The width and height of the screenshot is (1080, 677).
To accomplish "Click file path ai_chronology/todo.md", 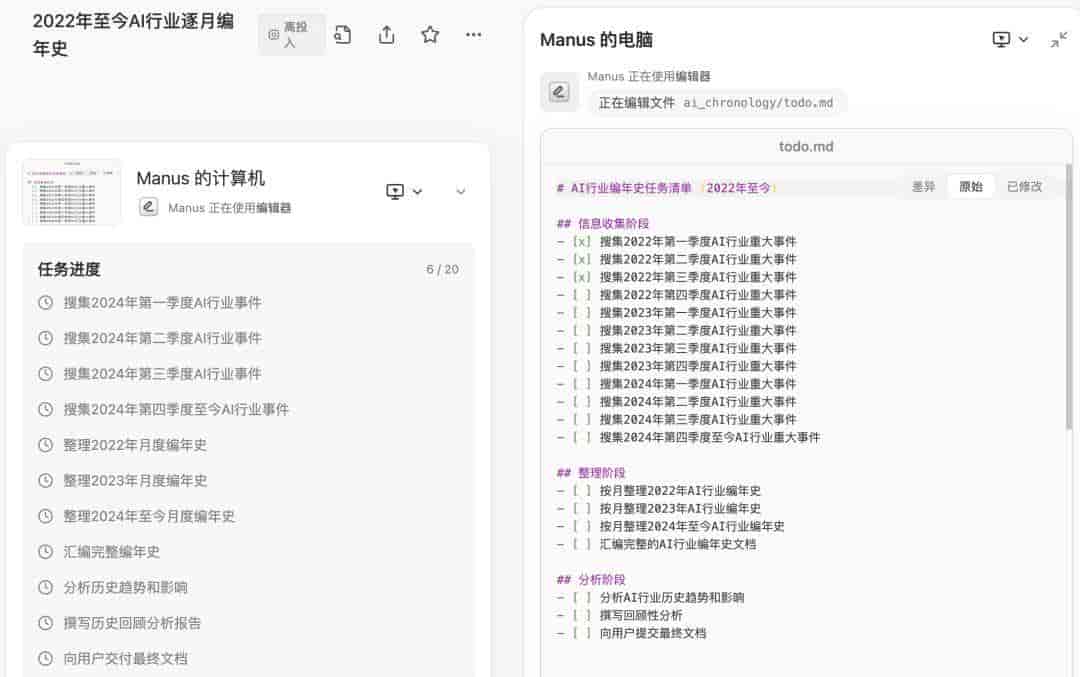I will click(758, 103).
